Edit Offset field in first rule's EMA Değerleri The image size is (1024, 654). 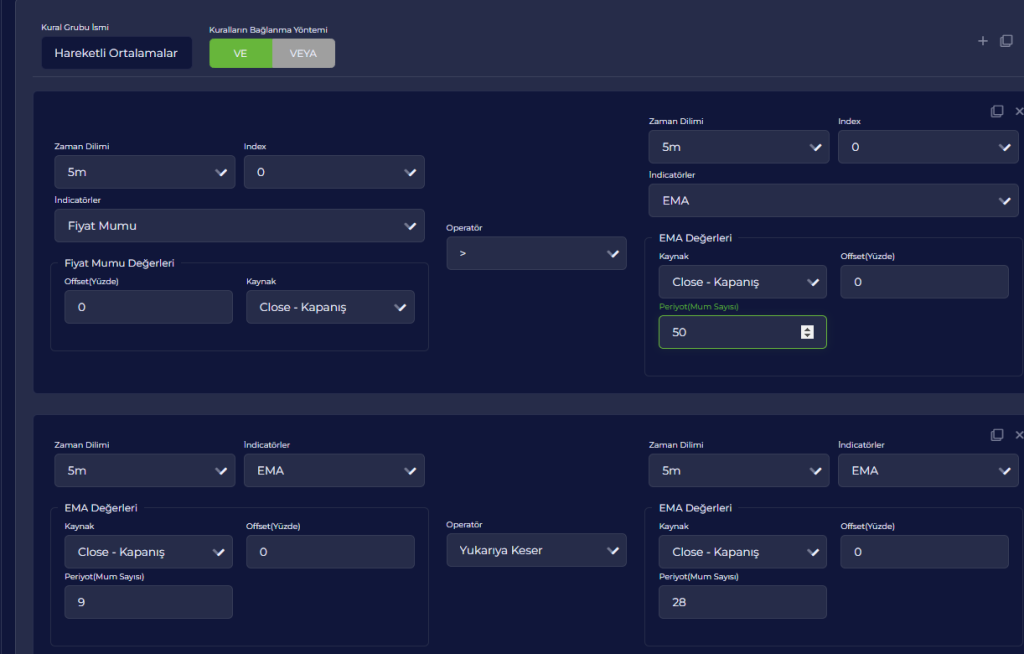(925, 282)
